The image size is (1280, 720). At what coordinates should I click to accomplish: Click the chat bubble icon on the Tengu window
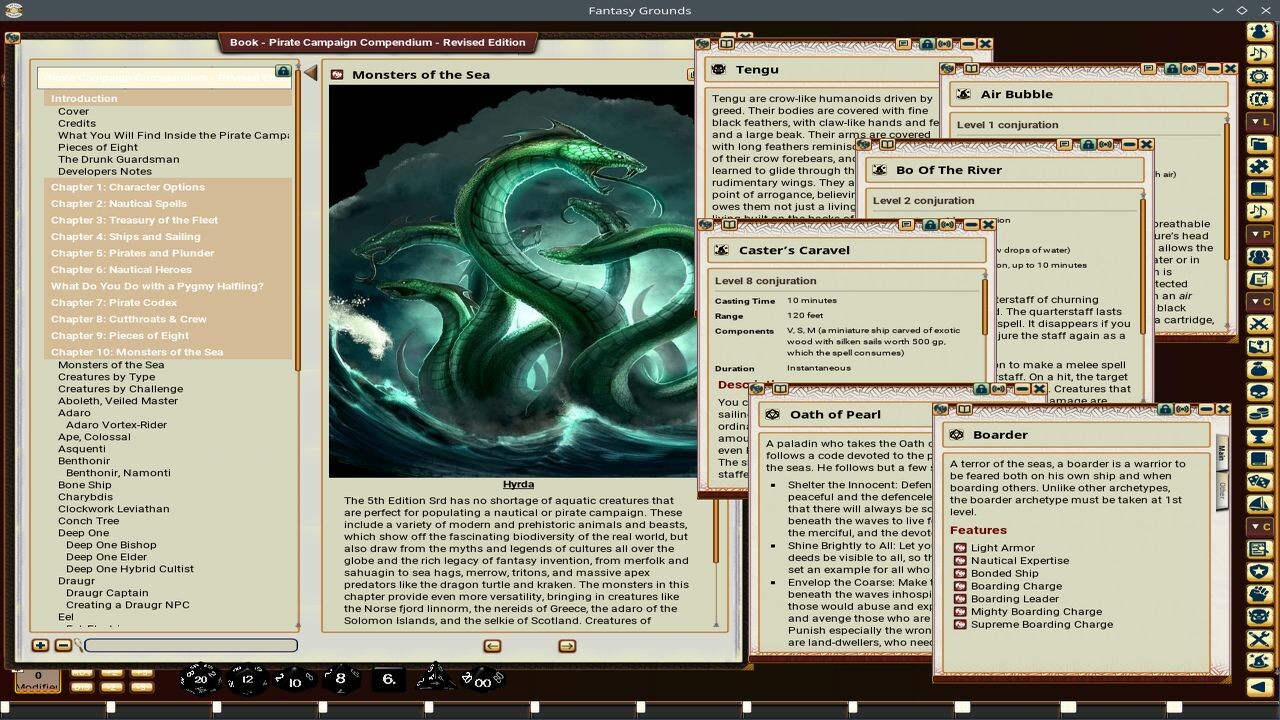click(x=903, y=45)
